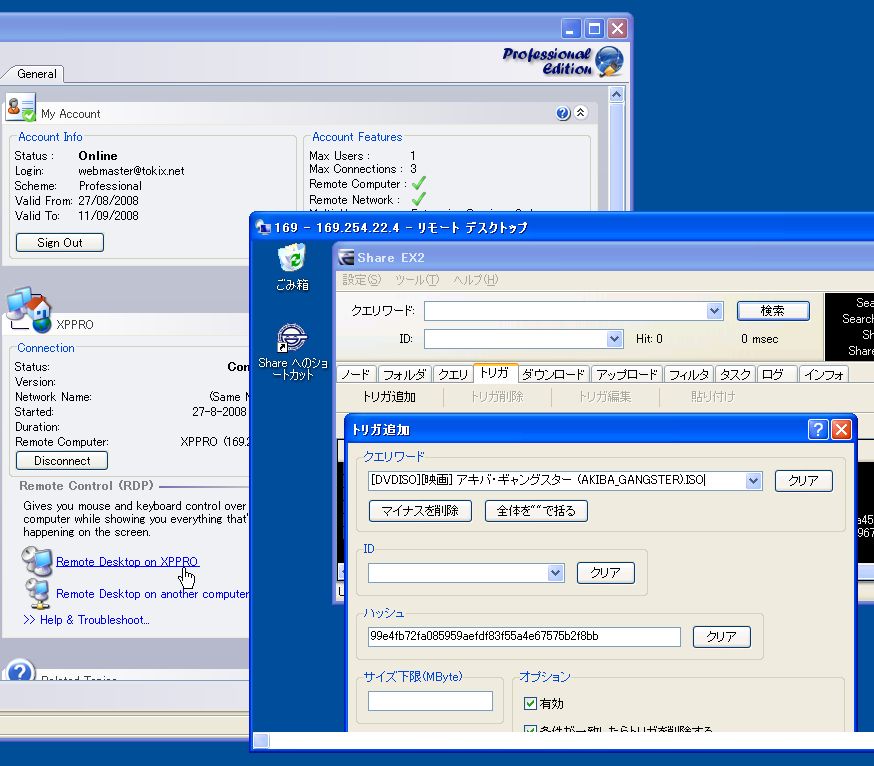This screenshot has height=766, width=874.
Task: Toggle the 有効 checkbox
Action: tap(530, 704)
